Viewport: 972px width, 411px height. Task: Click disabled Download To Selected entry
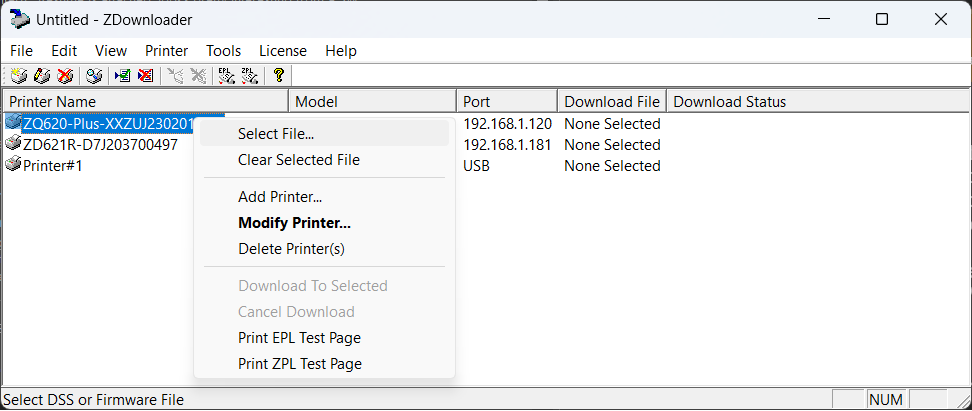[324, 286]
